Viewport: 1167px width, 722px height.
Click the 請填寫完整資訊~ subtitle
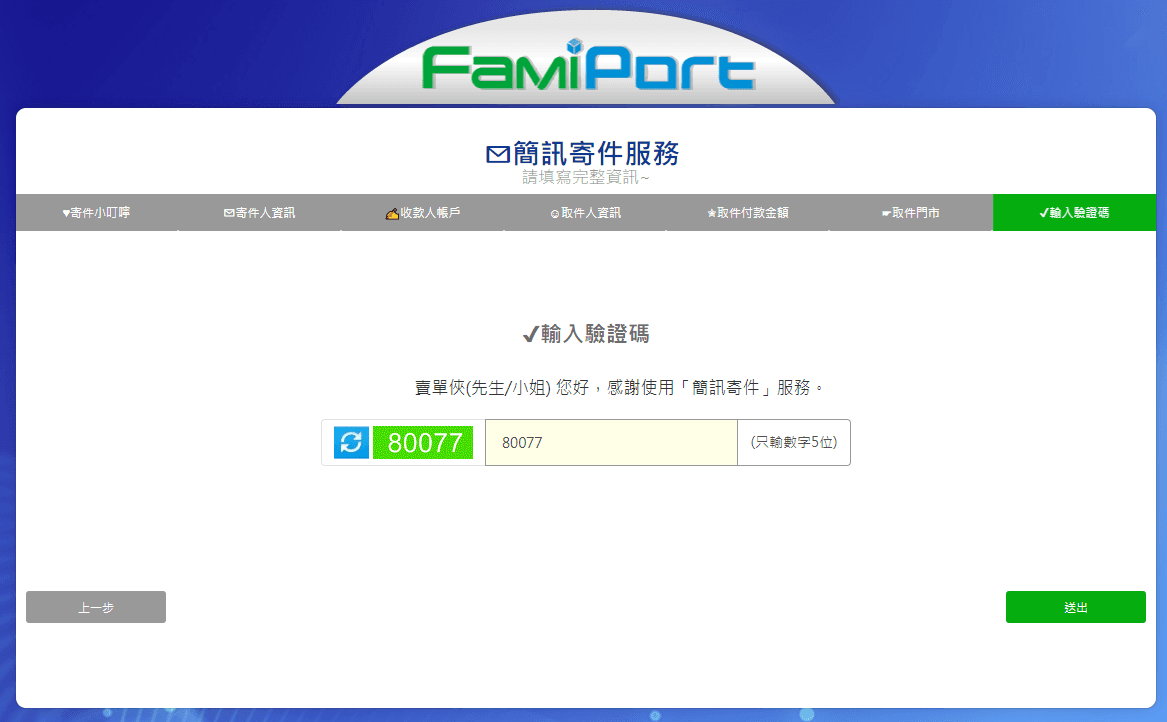[x=586, y=177]
